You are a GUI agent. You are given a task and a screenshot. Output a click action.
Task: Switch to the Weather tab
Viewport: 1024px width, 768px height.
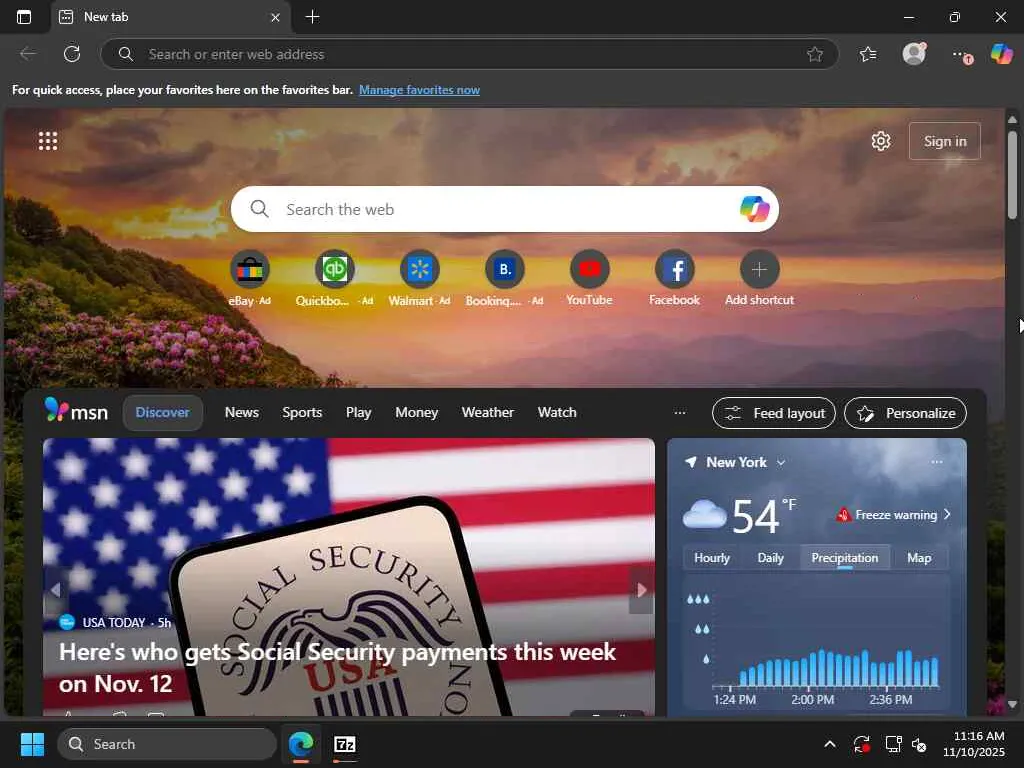pos(488,413)
